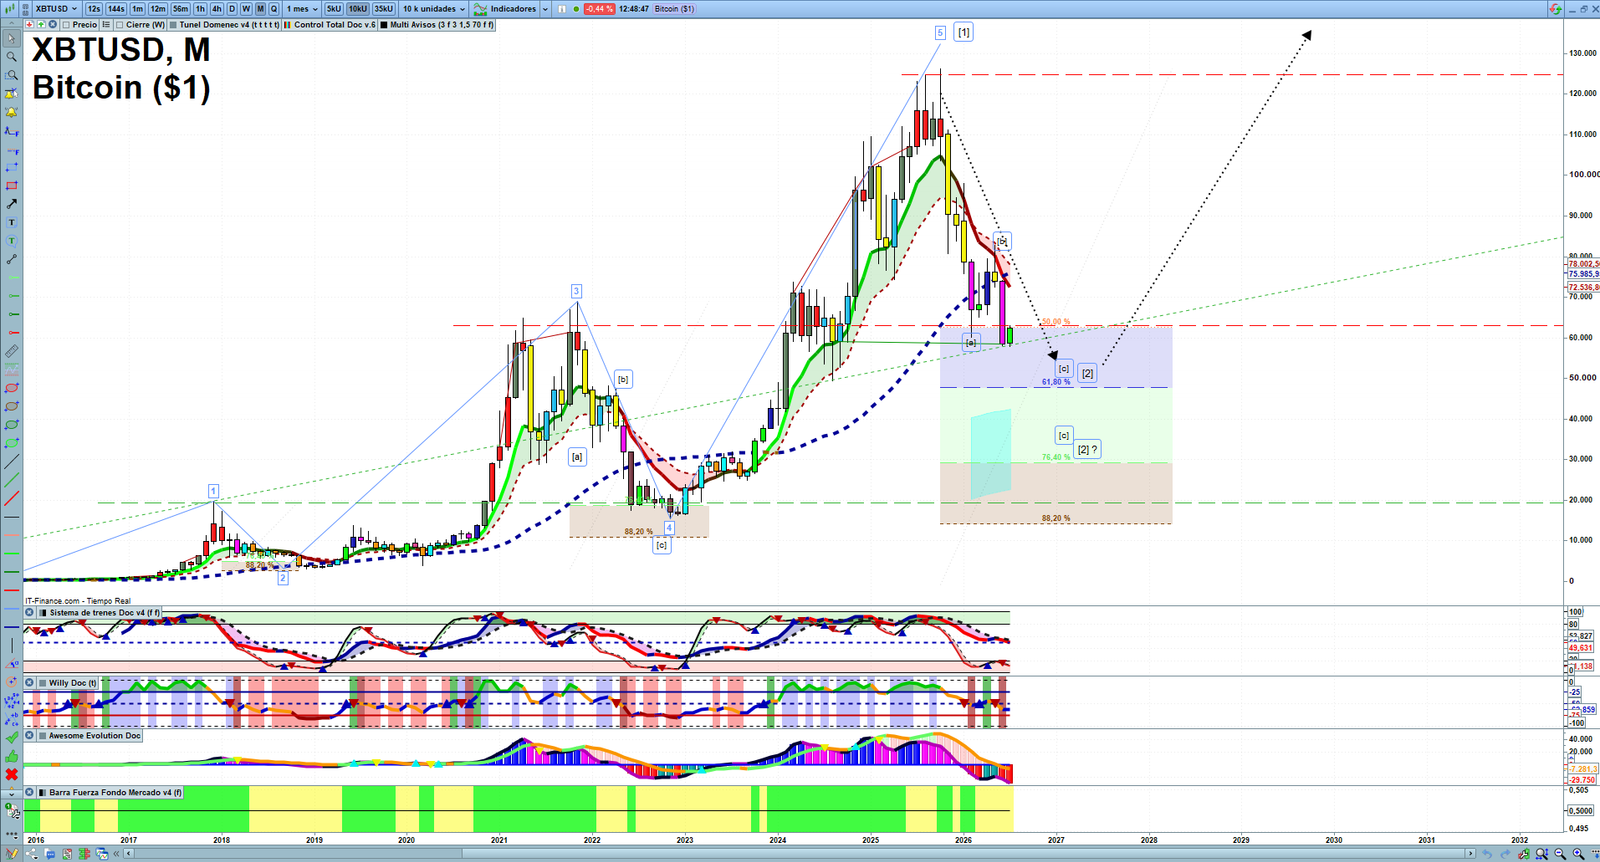Click the Bitcoin ($1) label in toolbar
The image size is (1600, 862).
click(x=674, y=9)
